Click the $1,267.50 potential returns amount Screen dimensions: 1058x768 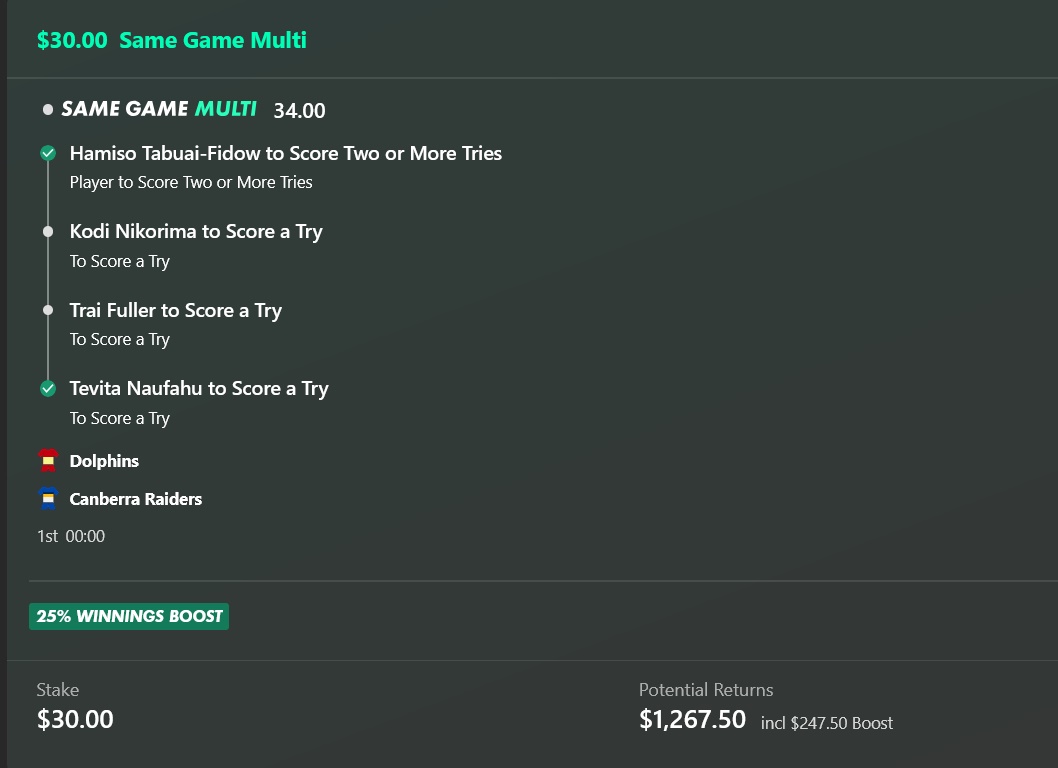[692, 719]
